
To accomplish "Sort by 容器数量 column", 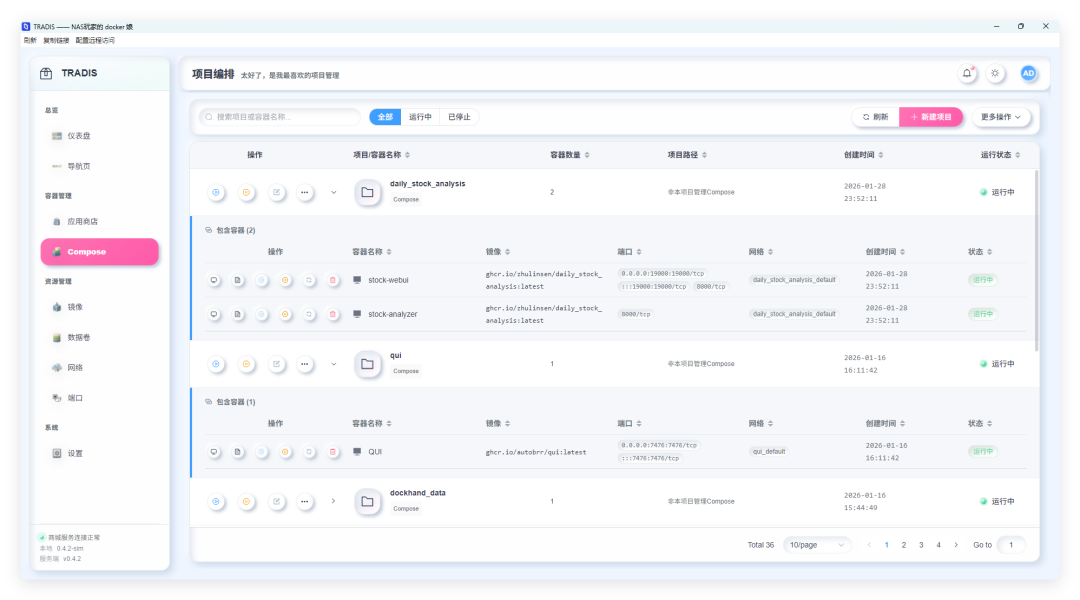I will pyautogui.click(x=570, y=155).
